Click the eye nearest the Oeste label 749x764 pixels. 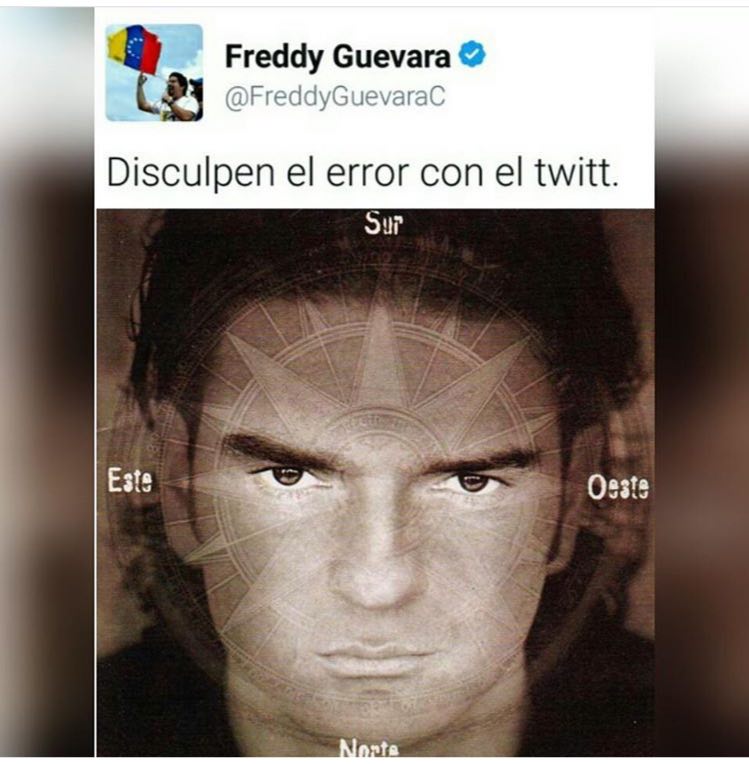point(472,482)
